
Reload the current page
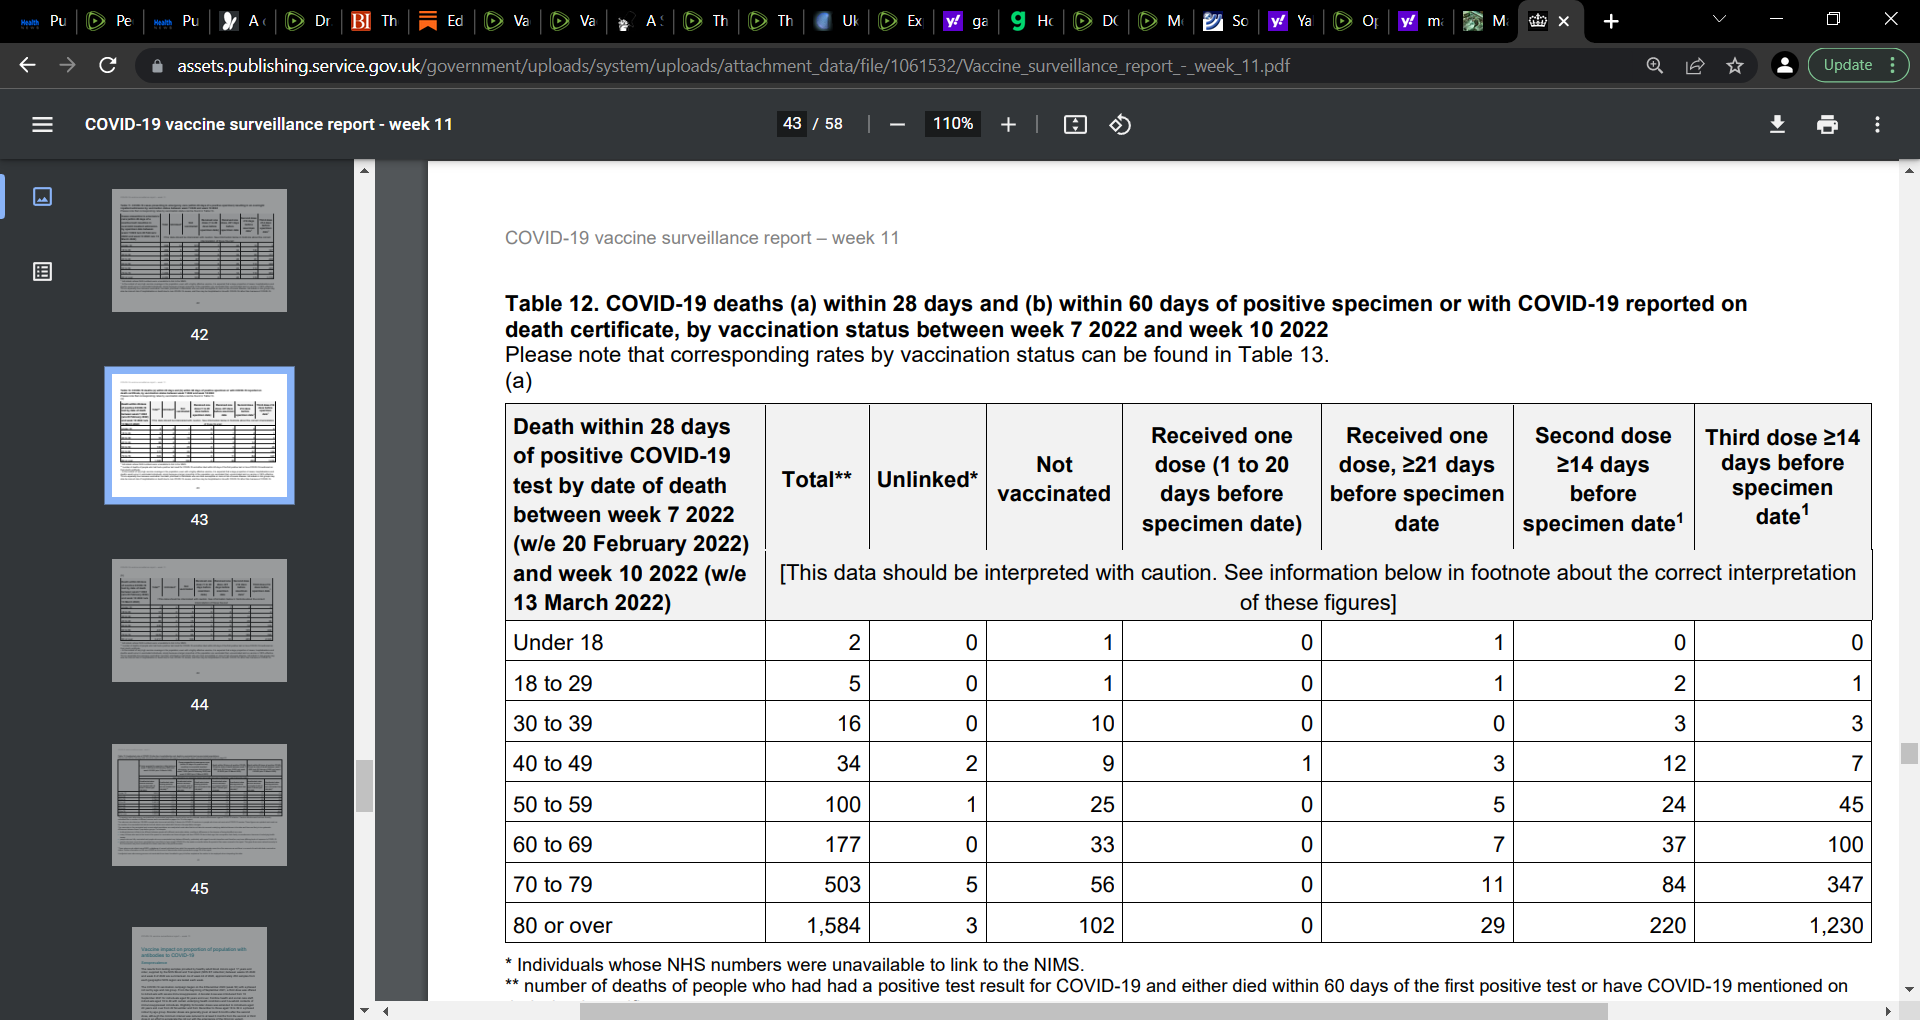[108, 65]
